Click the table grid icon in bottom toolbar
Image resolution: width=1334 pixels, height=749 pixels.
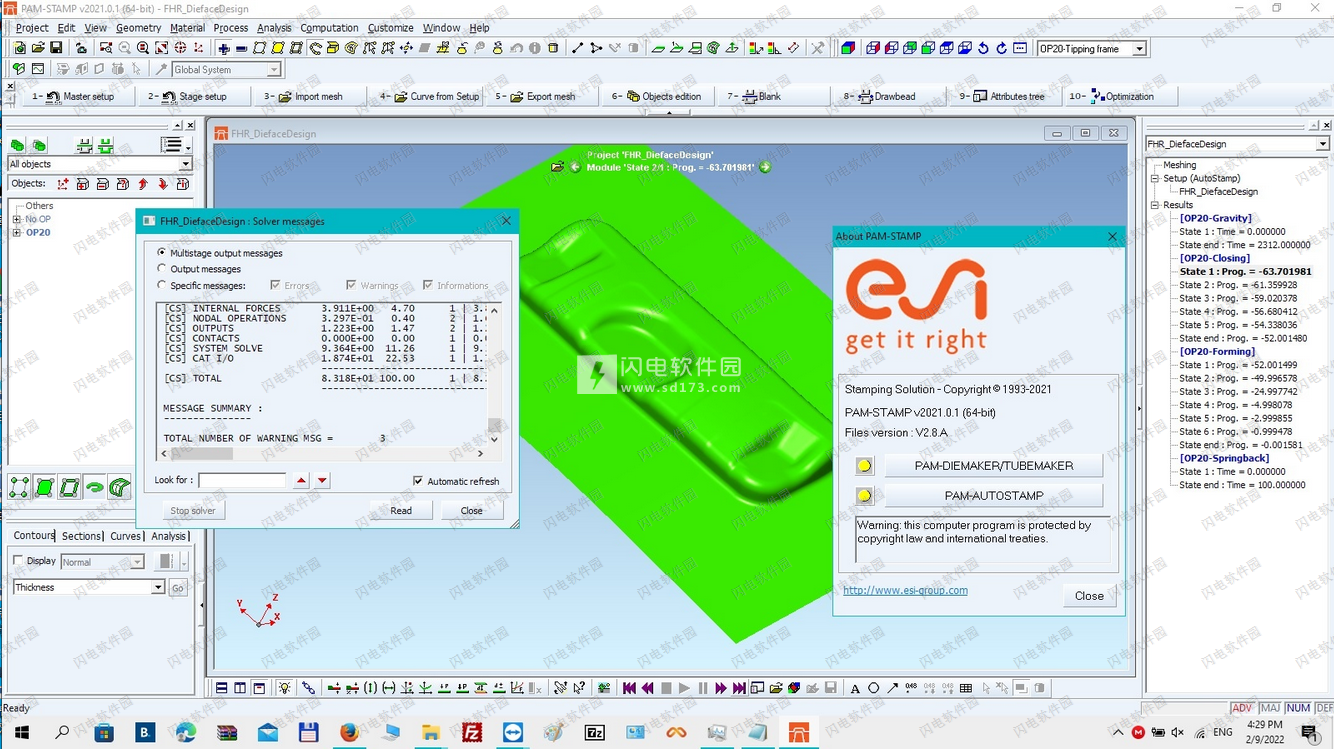pos(965,688)
